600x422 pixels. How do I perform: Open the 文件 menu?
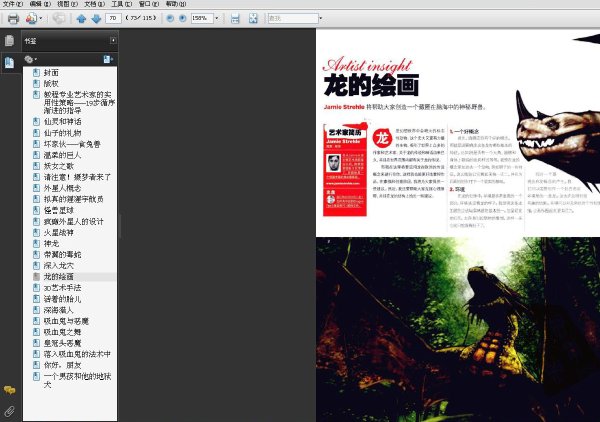[13, 4]
